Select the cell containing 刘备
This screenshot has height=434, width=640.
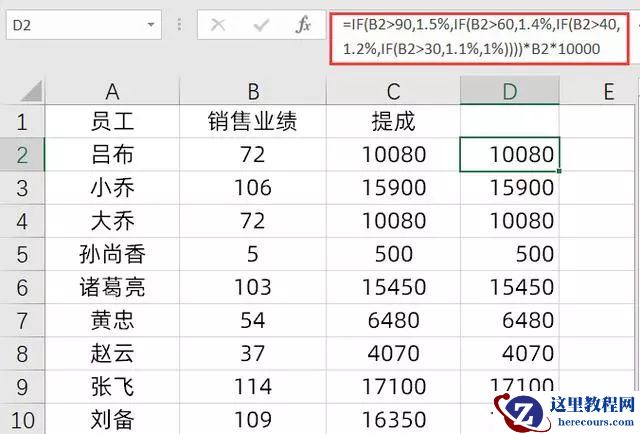point(112,419)
